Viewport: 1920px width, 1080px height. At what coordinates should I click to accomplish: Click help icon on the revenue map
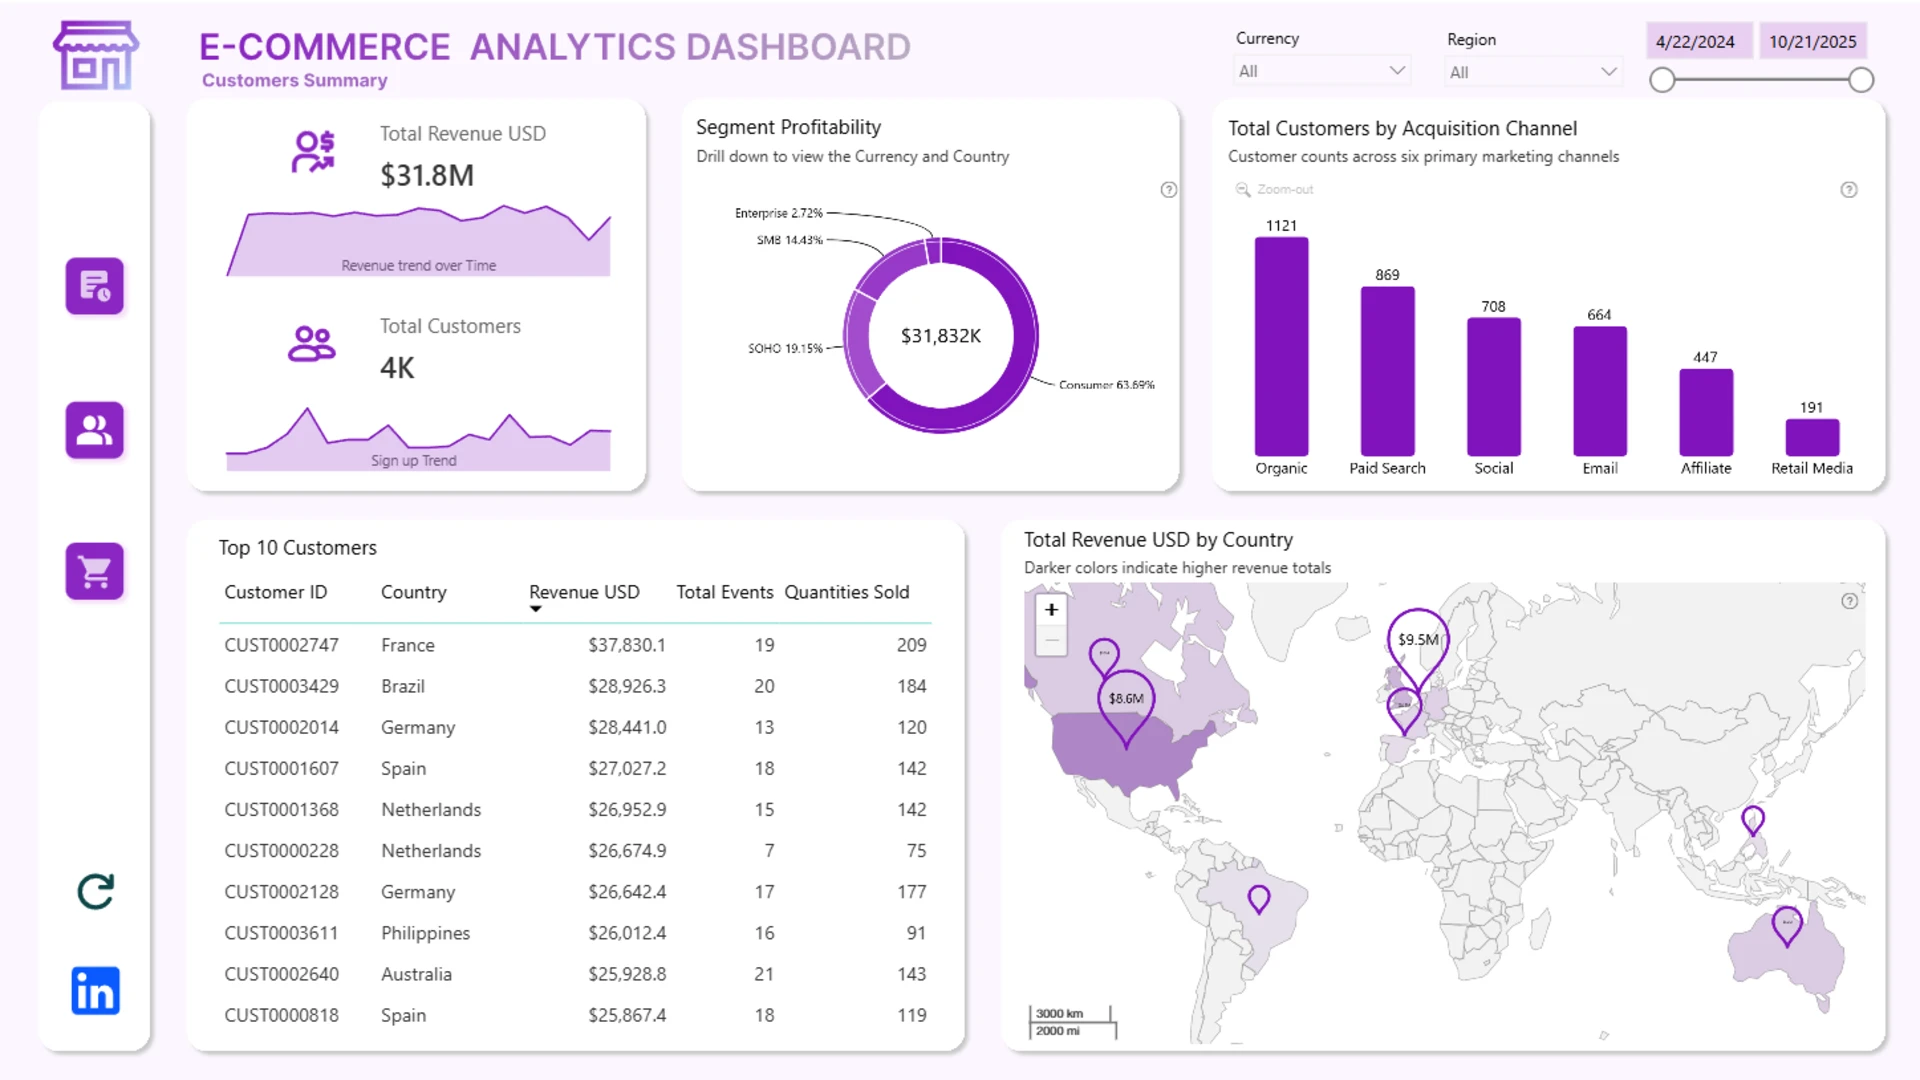click(1850, 601)
